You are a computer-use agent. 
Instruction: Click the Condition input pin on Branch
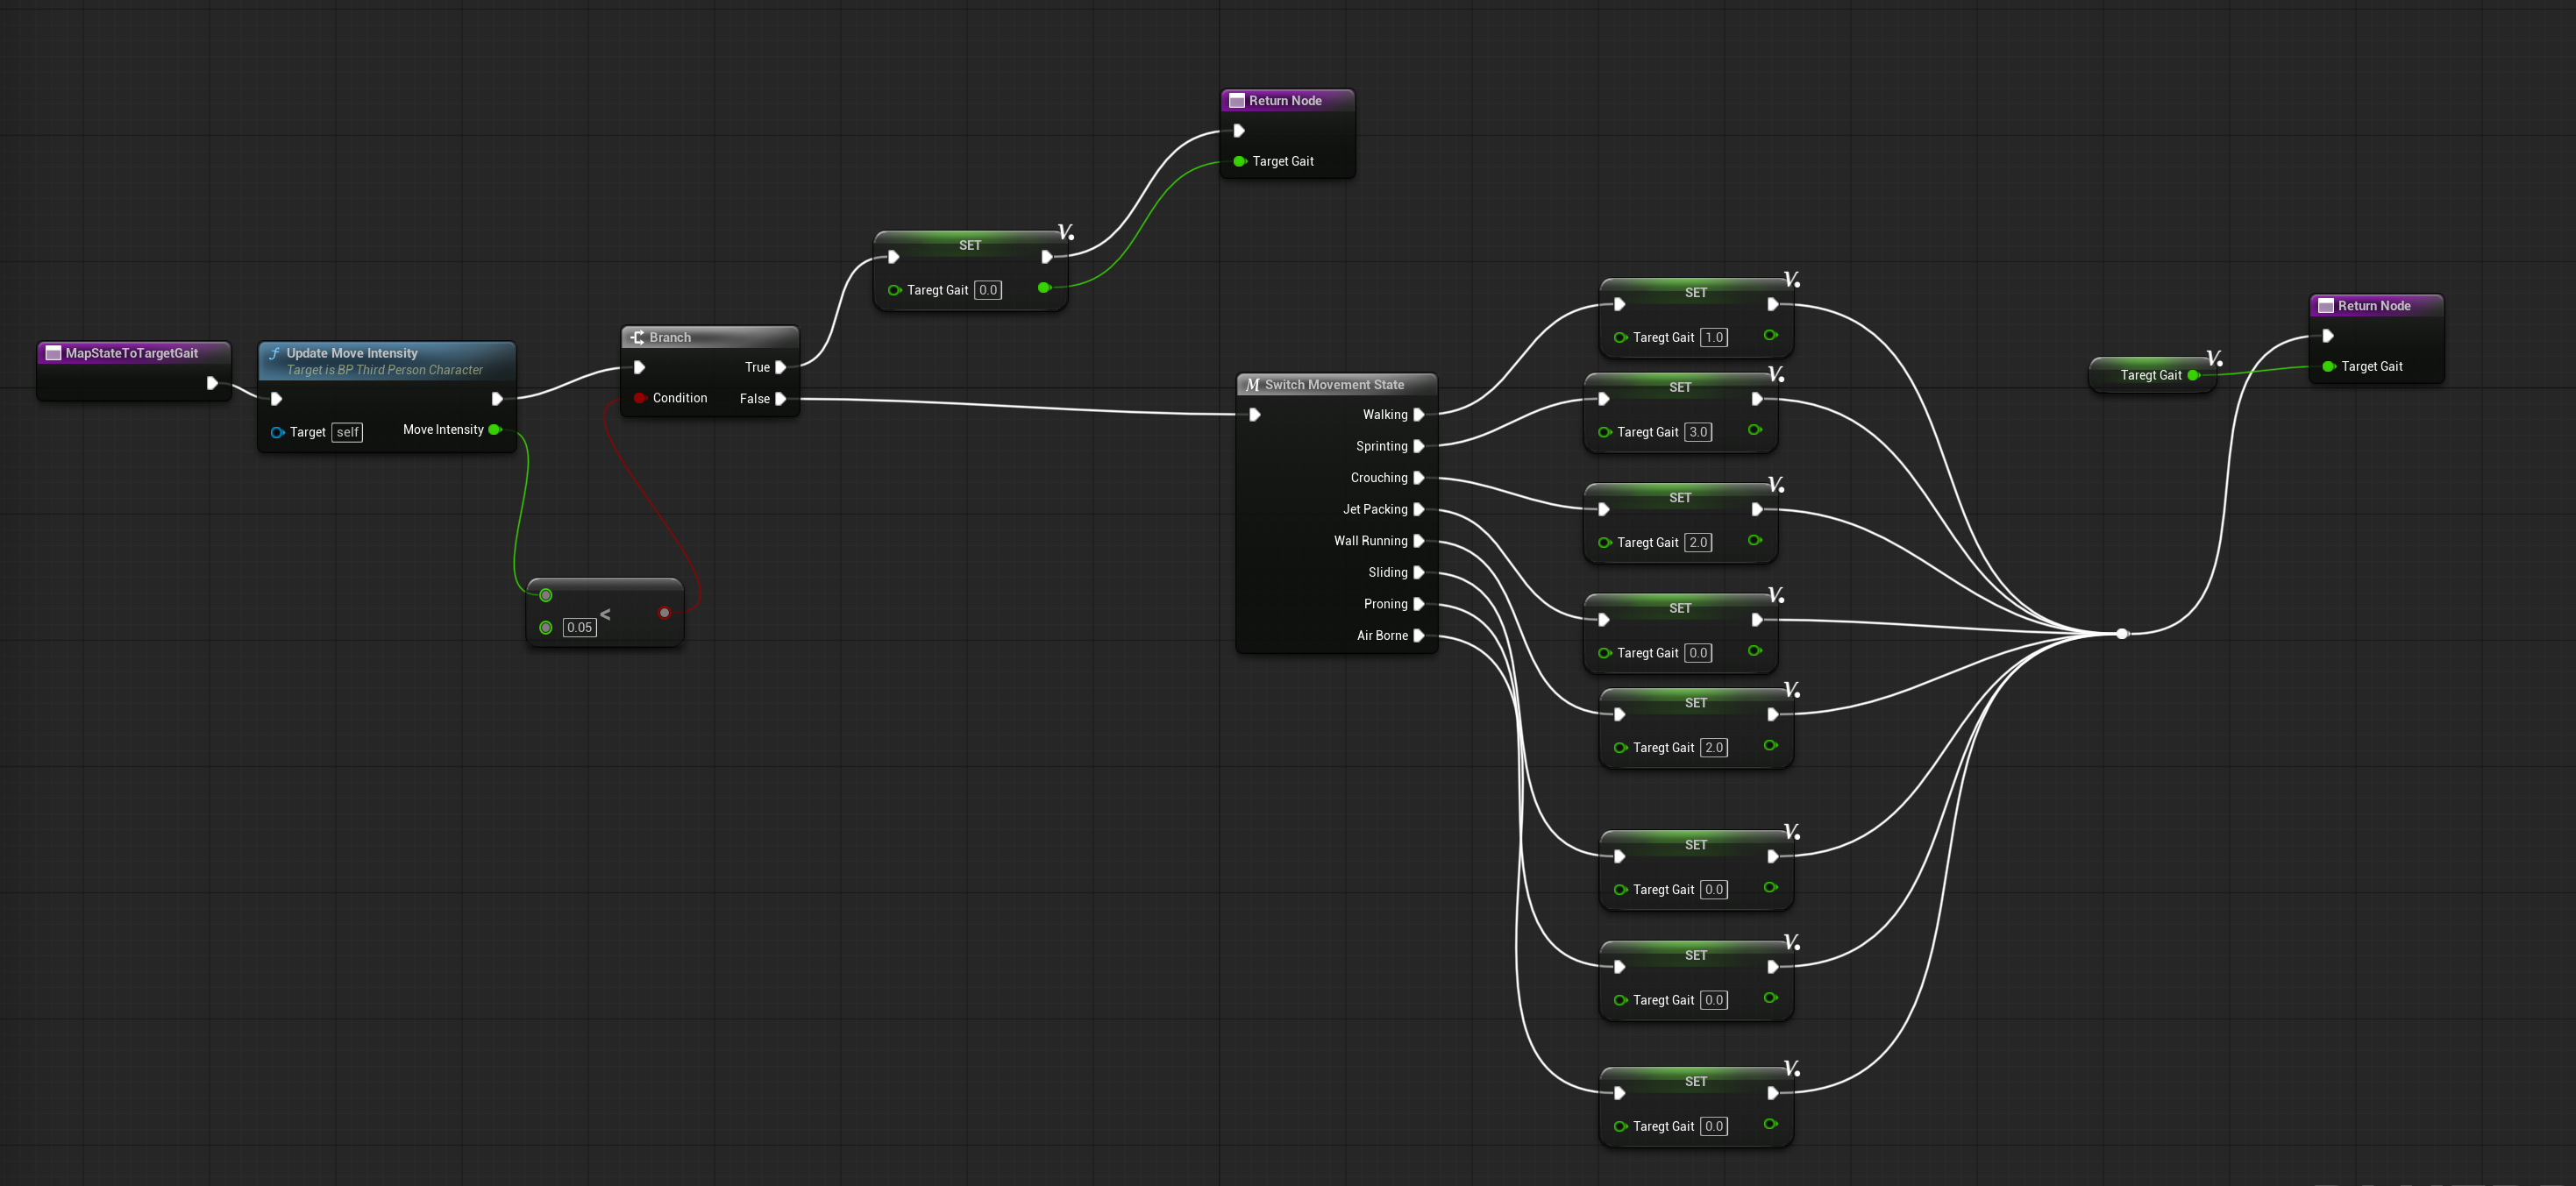pyautogui.click(x=641, y=398)
